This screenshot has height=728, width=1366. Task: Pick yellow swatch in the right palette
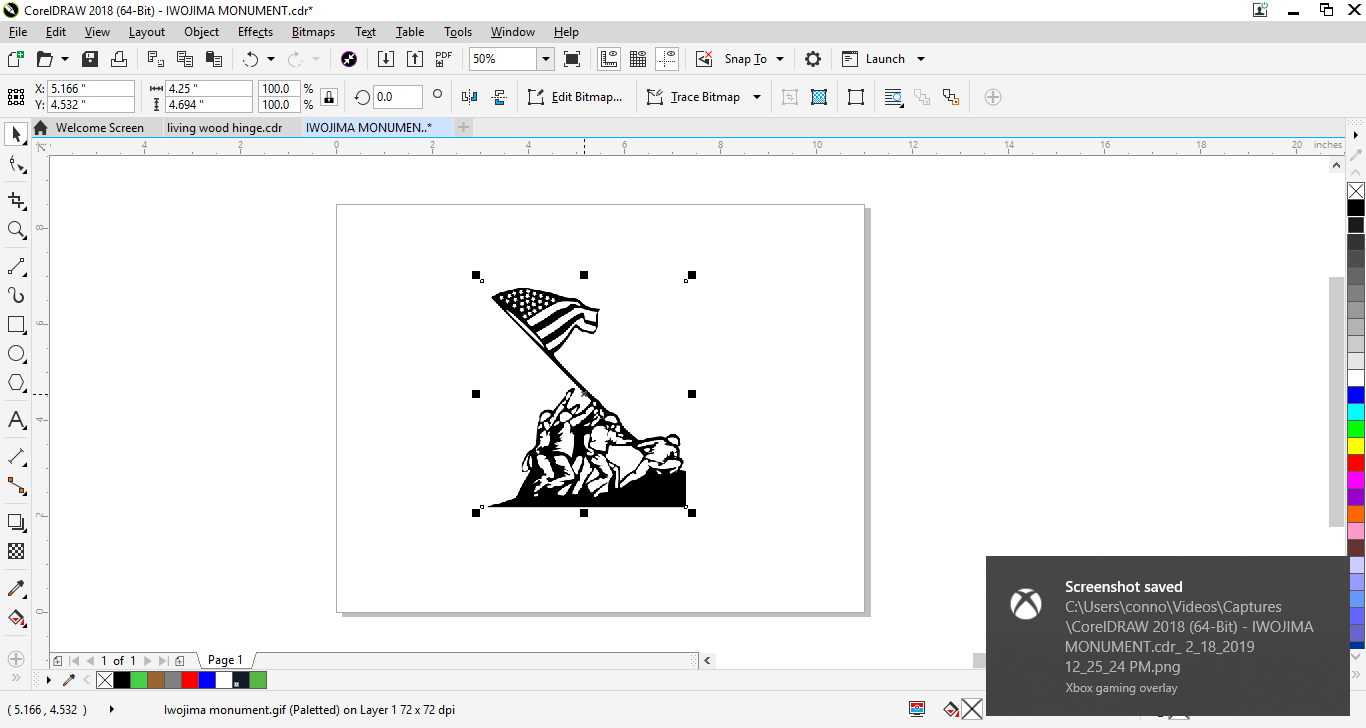(x=1356, y=446)
